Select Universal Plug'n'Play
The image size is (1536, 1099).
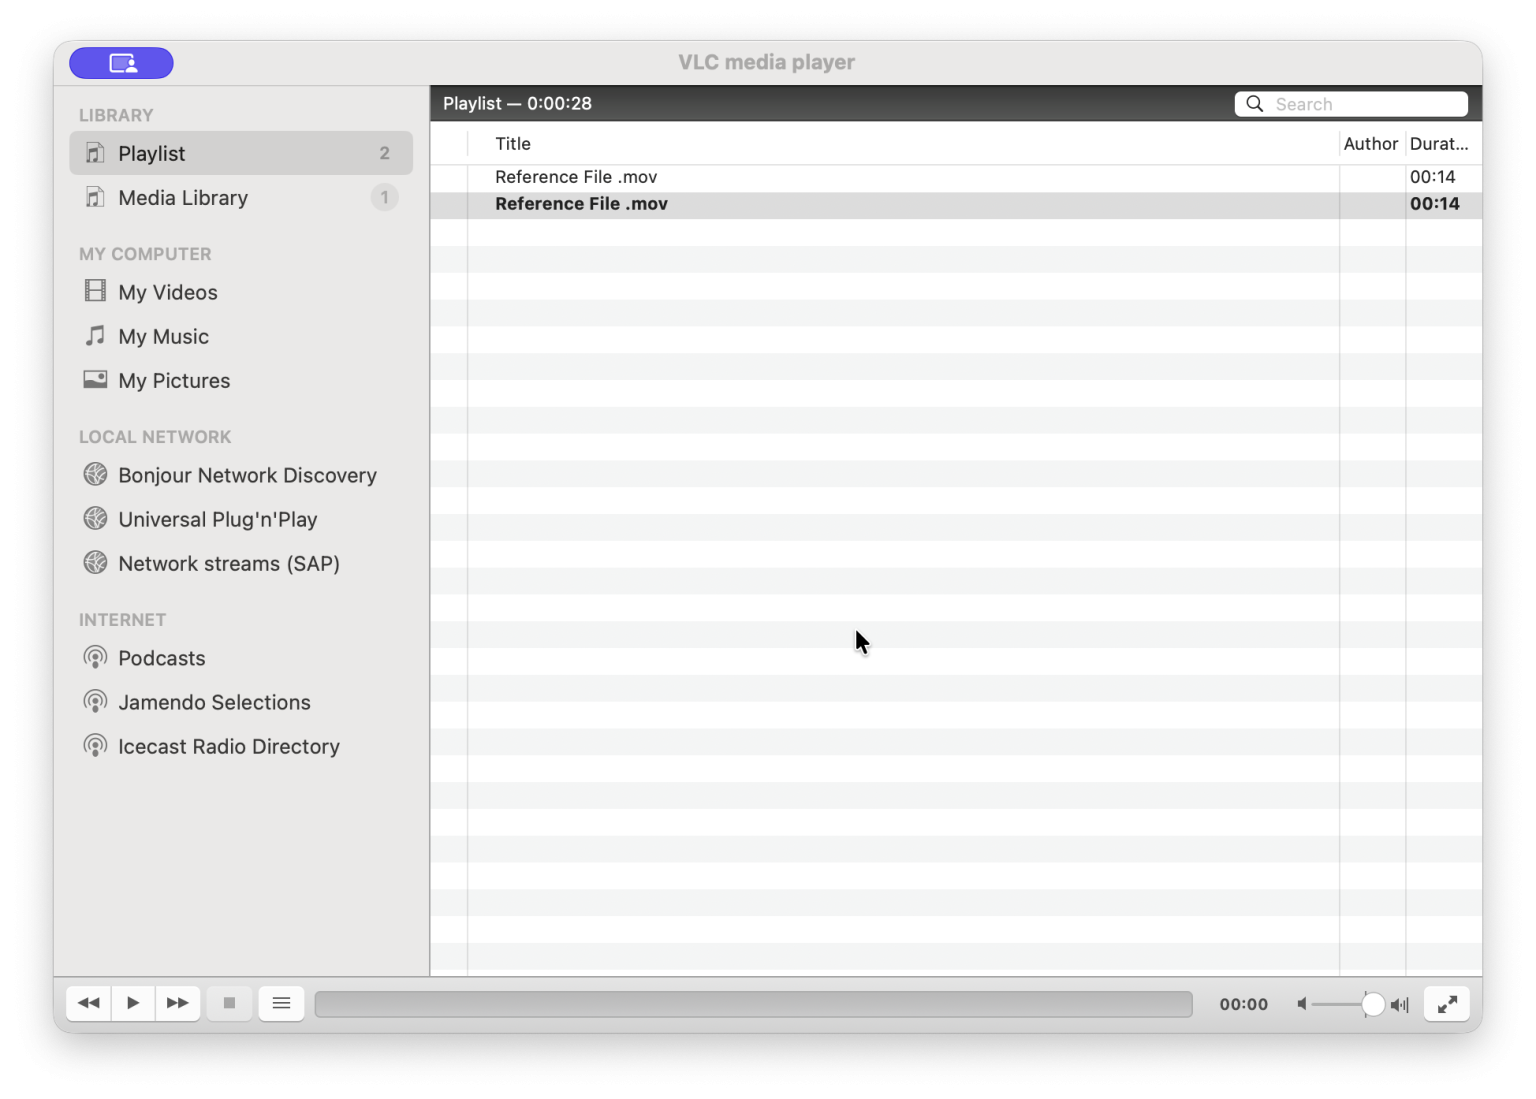241,519
